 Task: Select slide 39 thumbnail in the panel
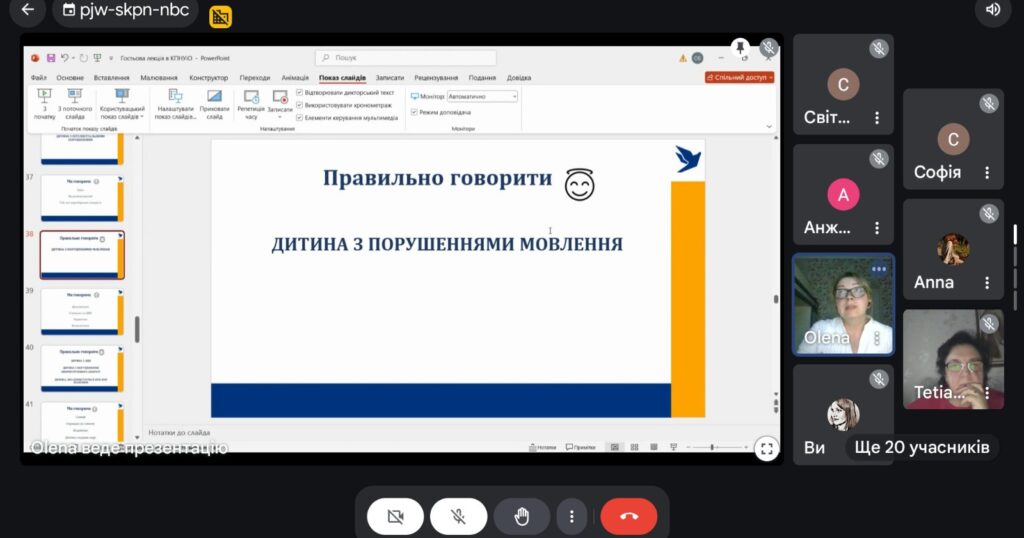coord(81,311)
